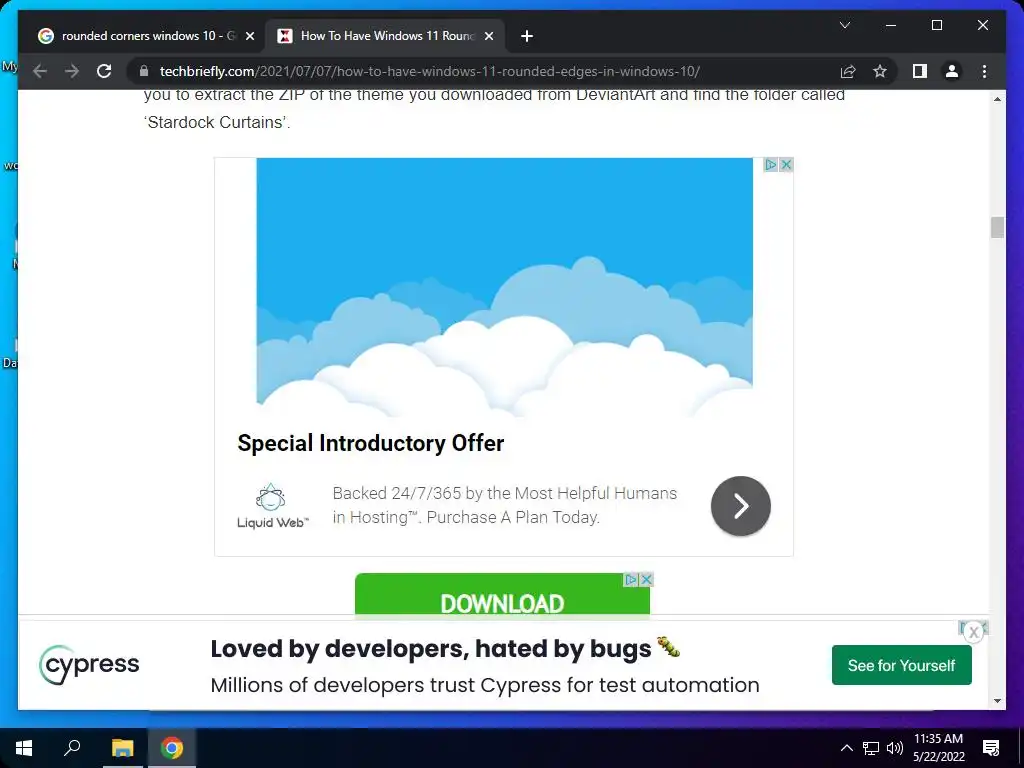Click the Cypress logo in the banner
The height and width of the screenshot is (768, 1024).
click(x=89, y=665)
